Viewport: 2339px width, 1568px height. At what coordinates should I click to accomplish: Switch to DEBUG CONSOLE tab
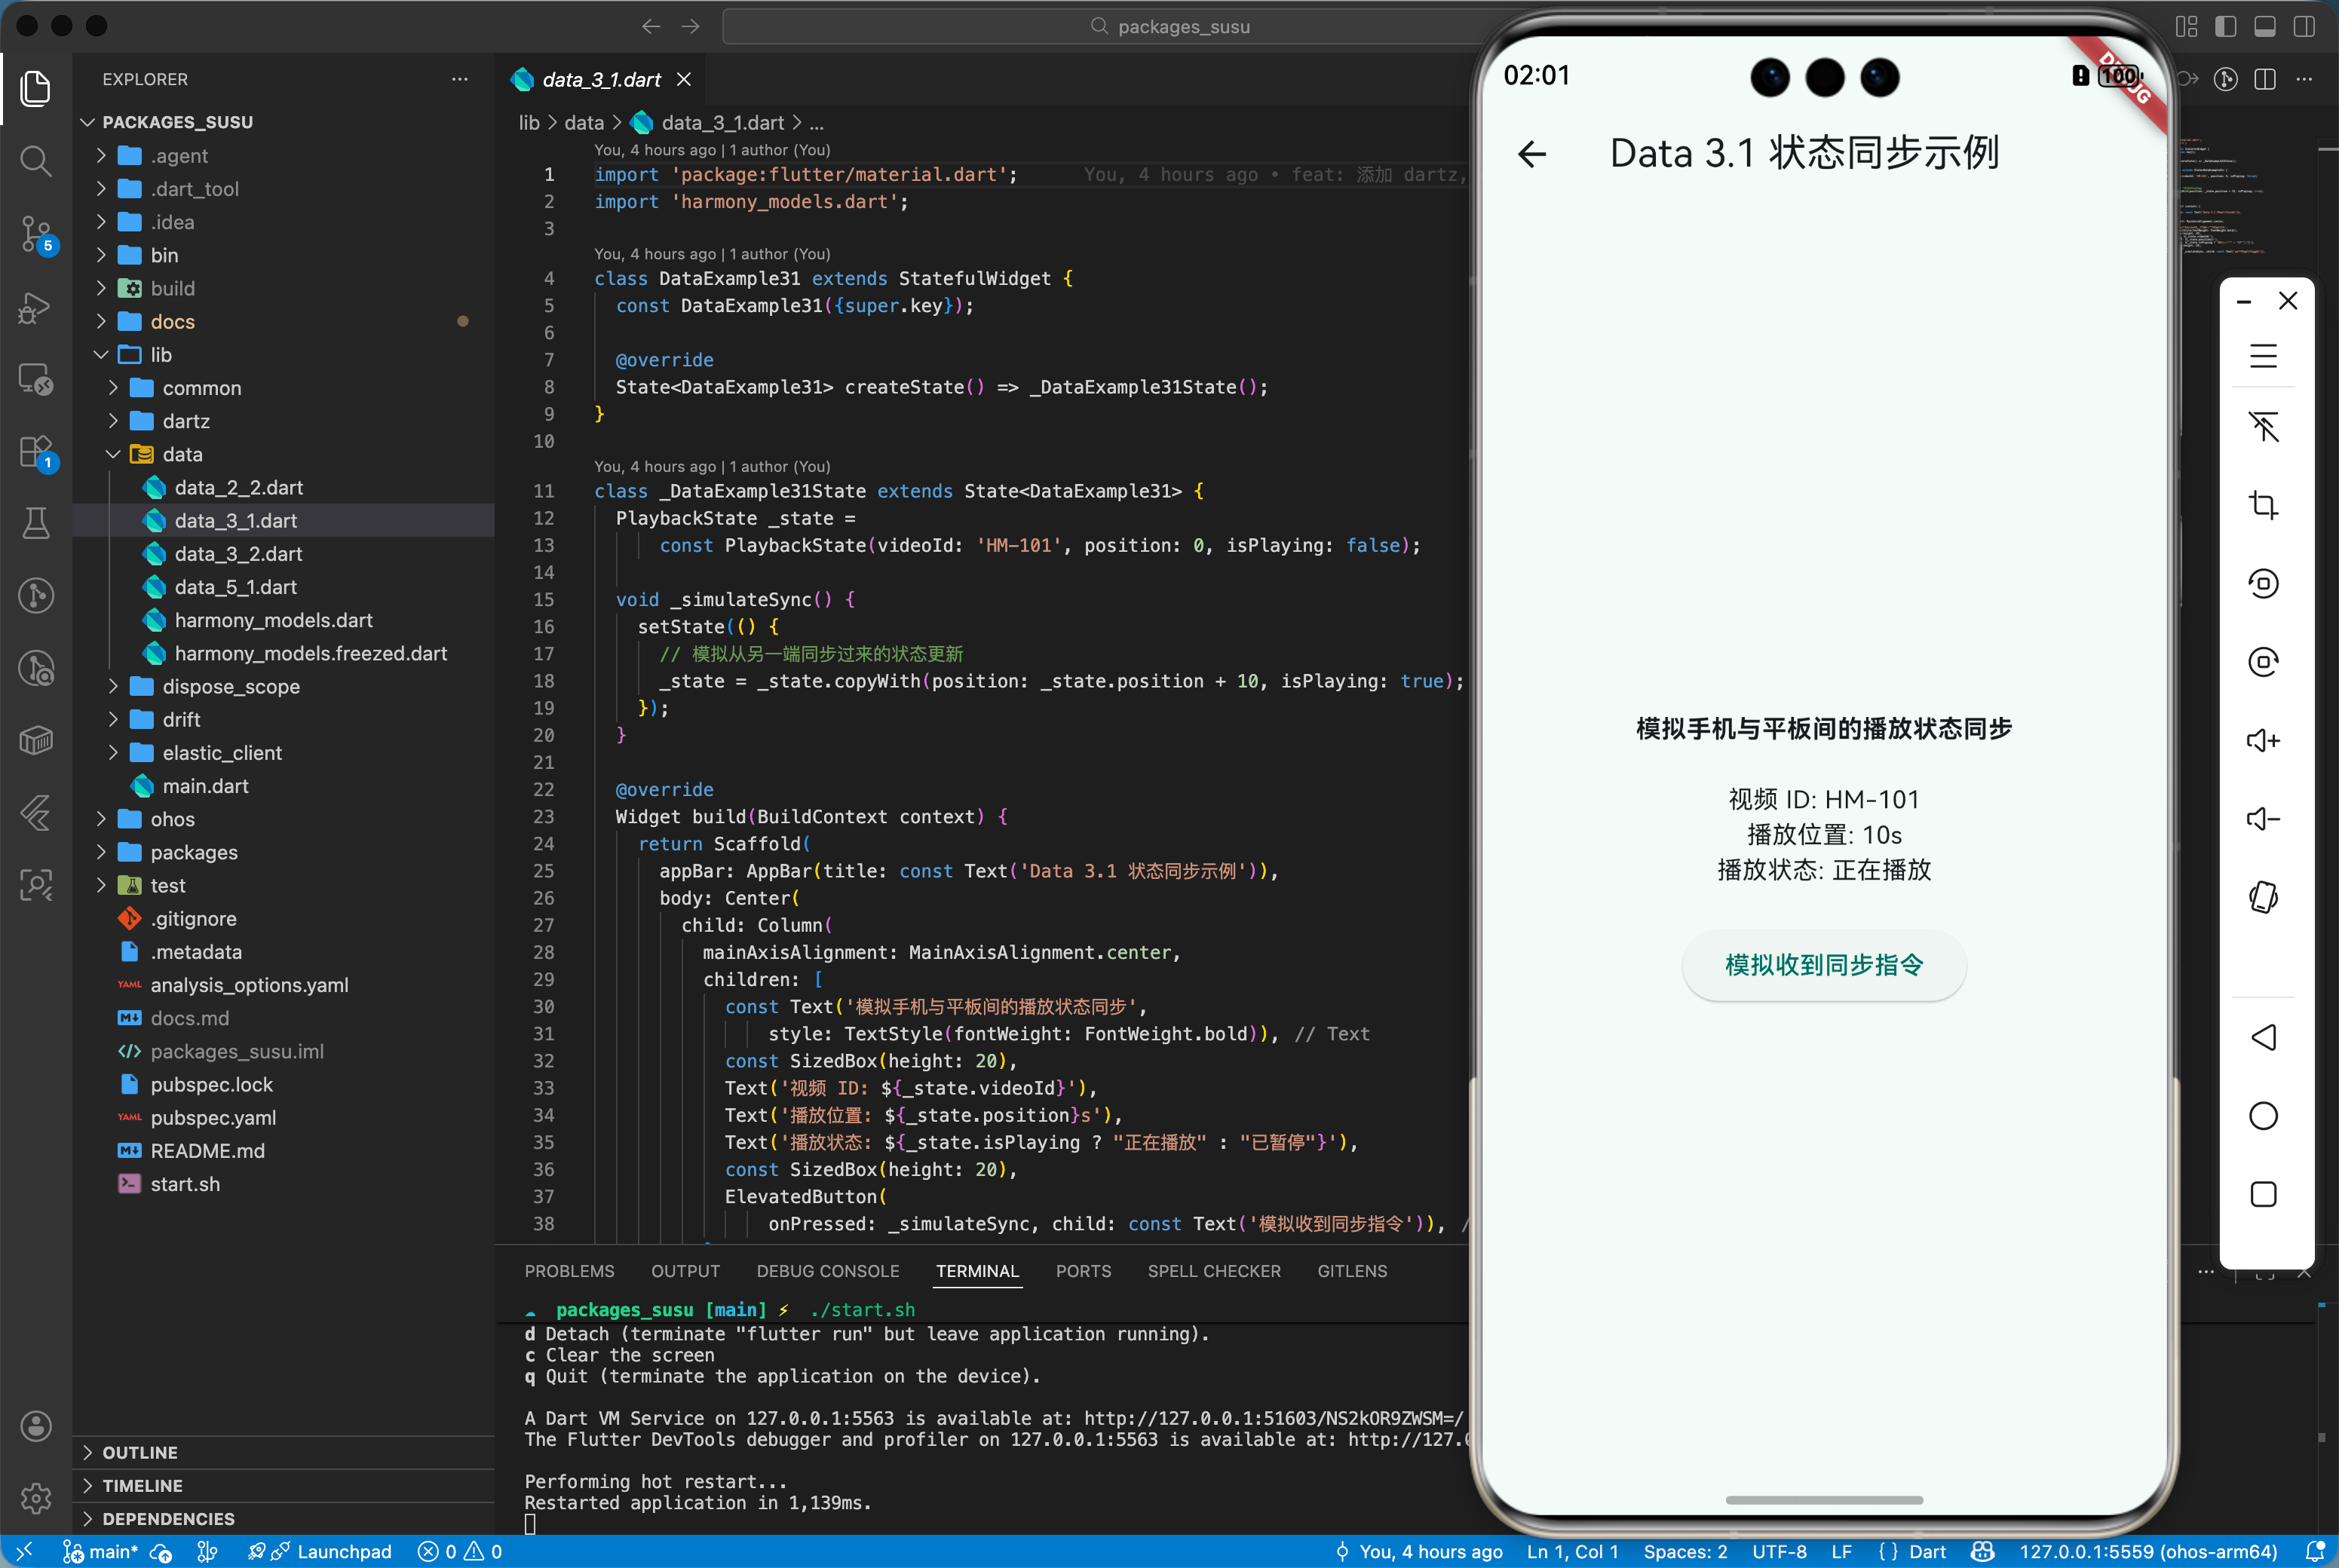tap(827, 1271)
